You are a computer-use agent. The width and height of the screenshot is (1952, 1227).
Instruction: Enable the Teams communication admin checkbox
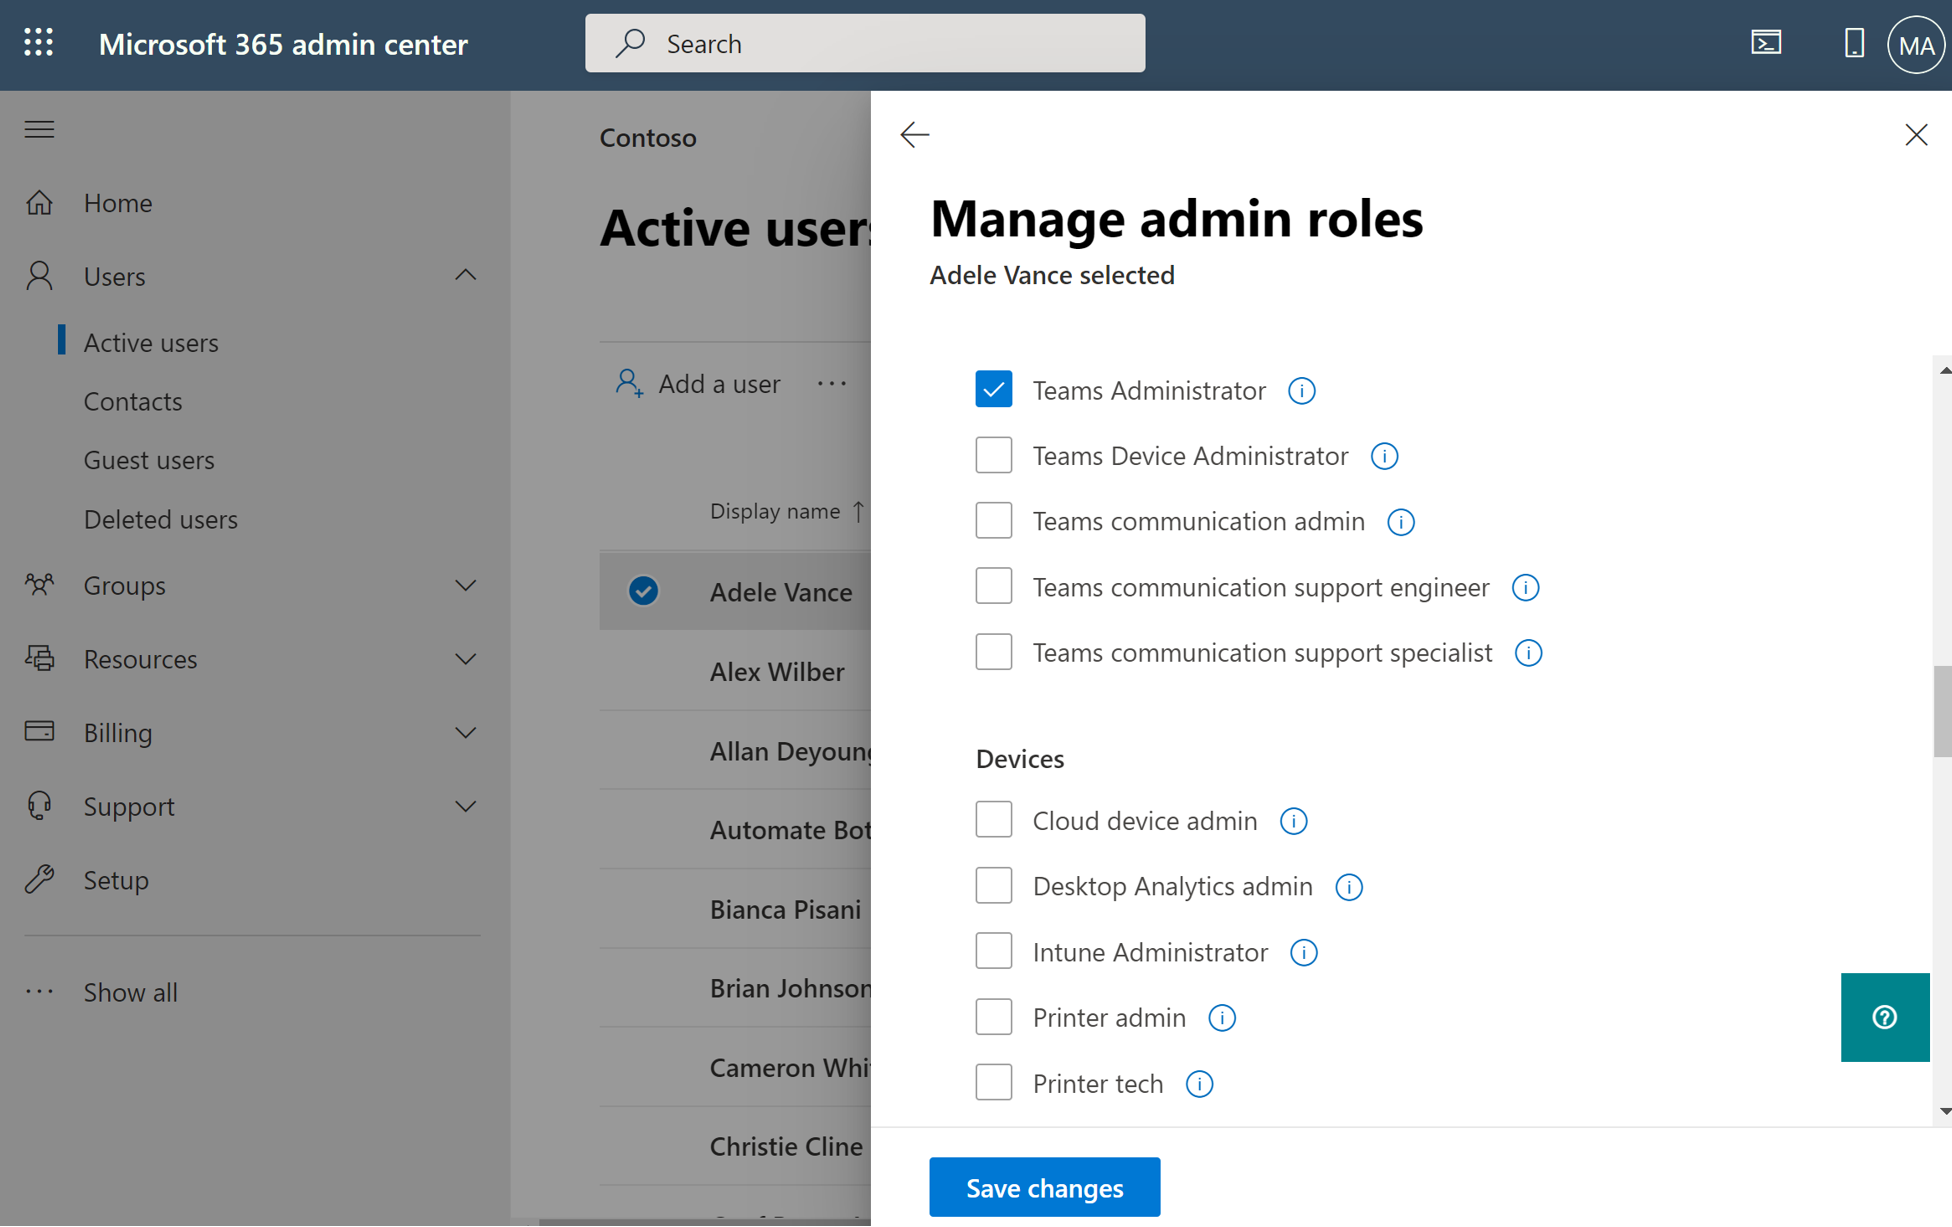994,520
